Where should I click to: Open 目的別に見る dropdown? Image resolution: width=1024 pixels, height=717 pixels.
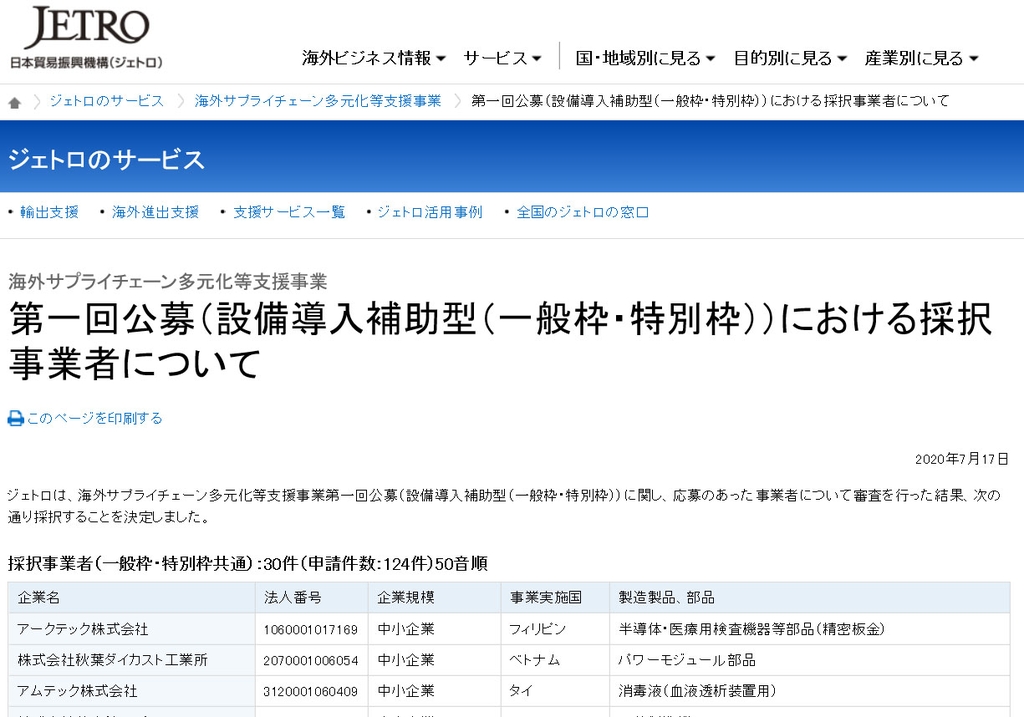click(x=790, y=58)
